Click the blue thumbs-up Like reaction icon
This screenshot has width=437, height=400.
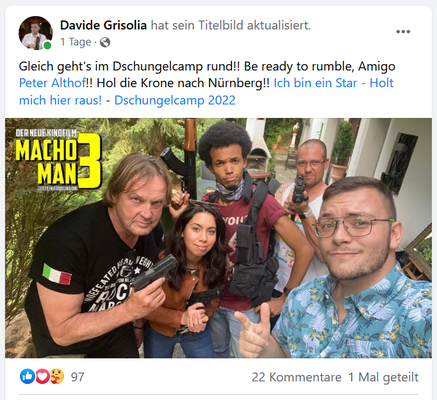click(27, 377)
